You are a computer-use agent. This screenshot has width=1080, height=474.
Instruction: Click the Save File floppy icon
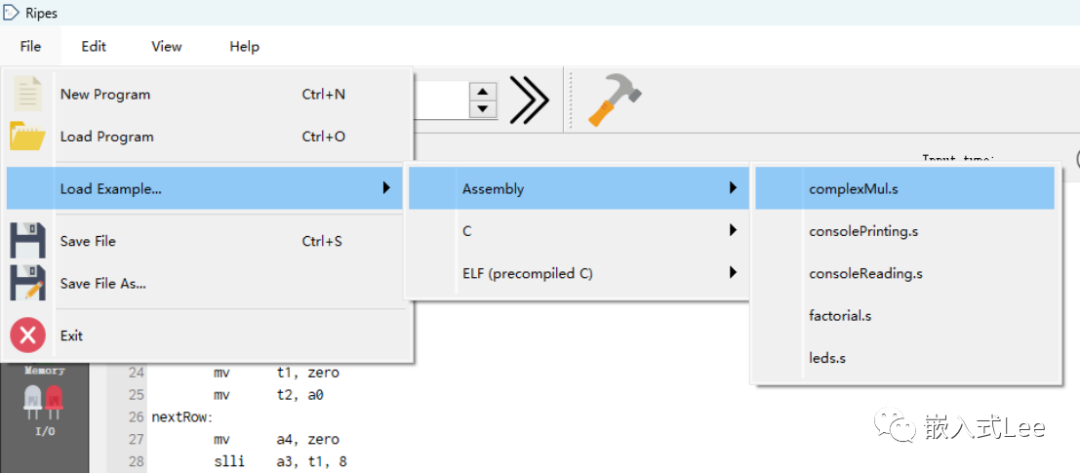tap(27, 241)
